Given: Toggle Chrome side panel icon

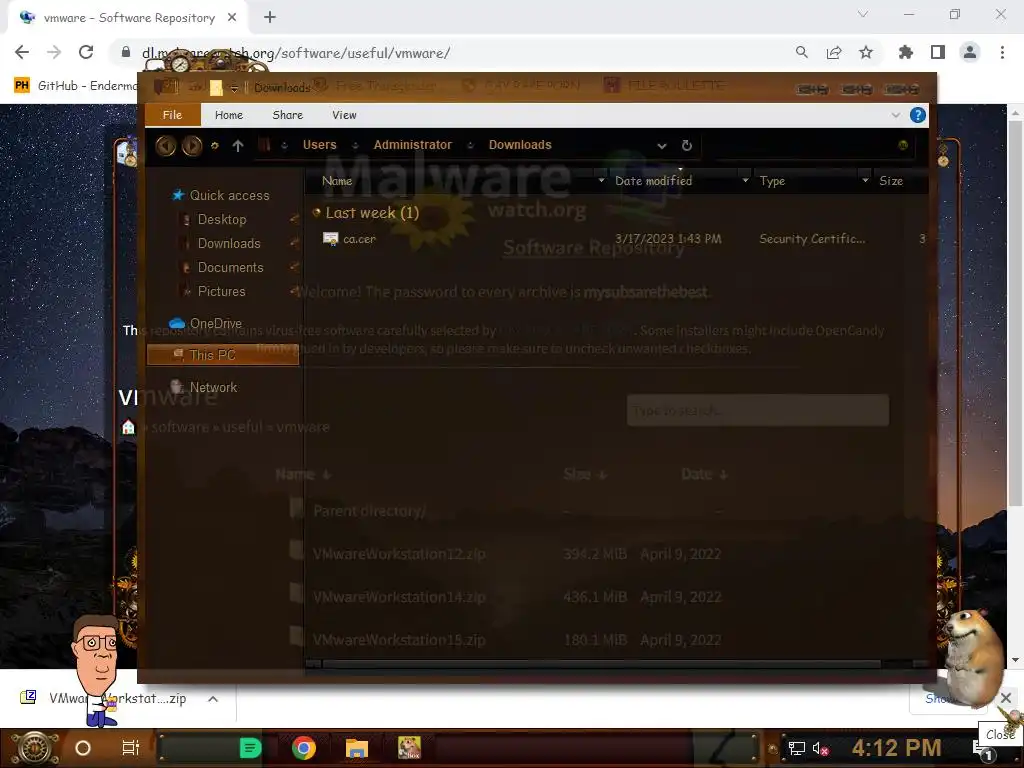Looking at the screenshot, I should coord(938,52).
